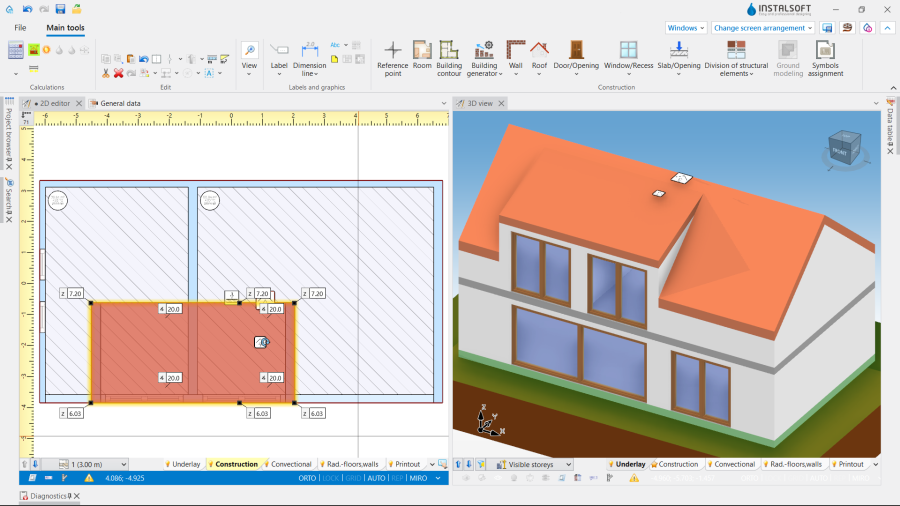Toggle ORTO mode in 2D status bar

pyautogui.click(x=307, y=478)
